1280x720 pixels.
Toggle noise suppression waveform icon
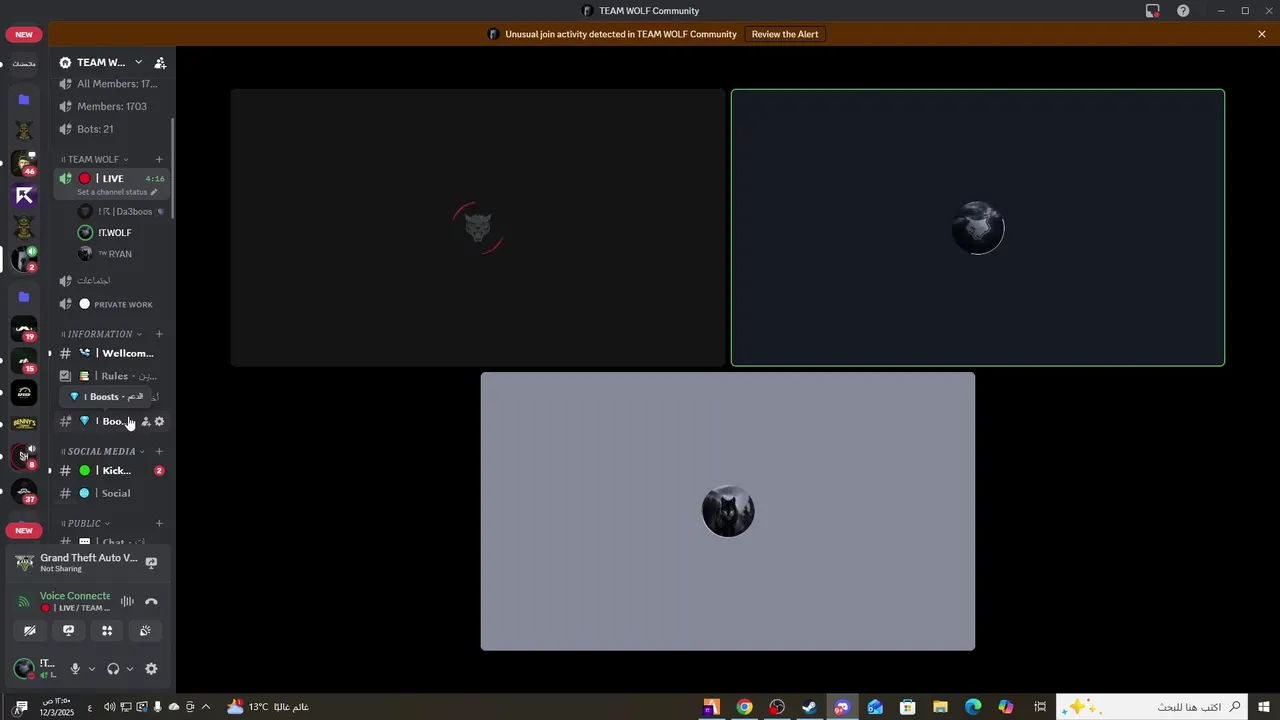pos(127,601)
